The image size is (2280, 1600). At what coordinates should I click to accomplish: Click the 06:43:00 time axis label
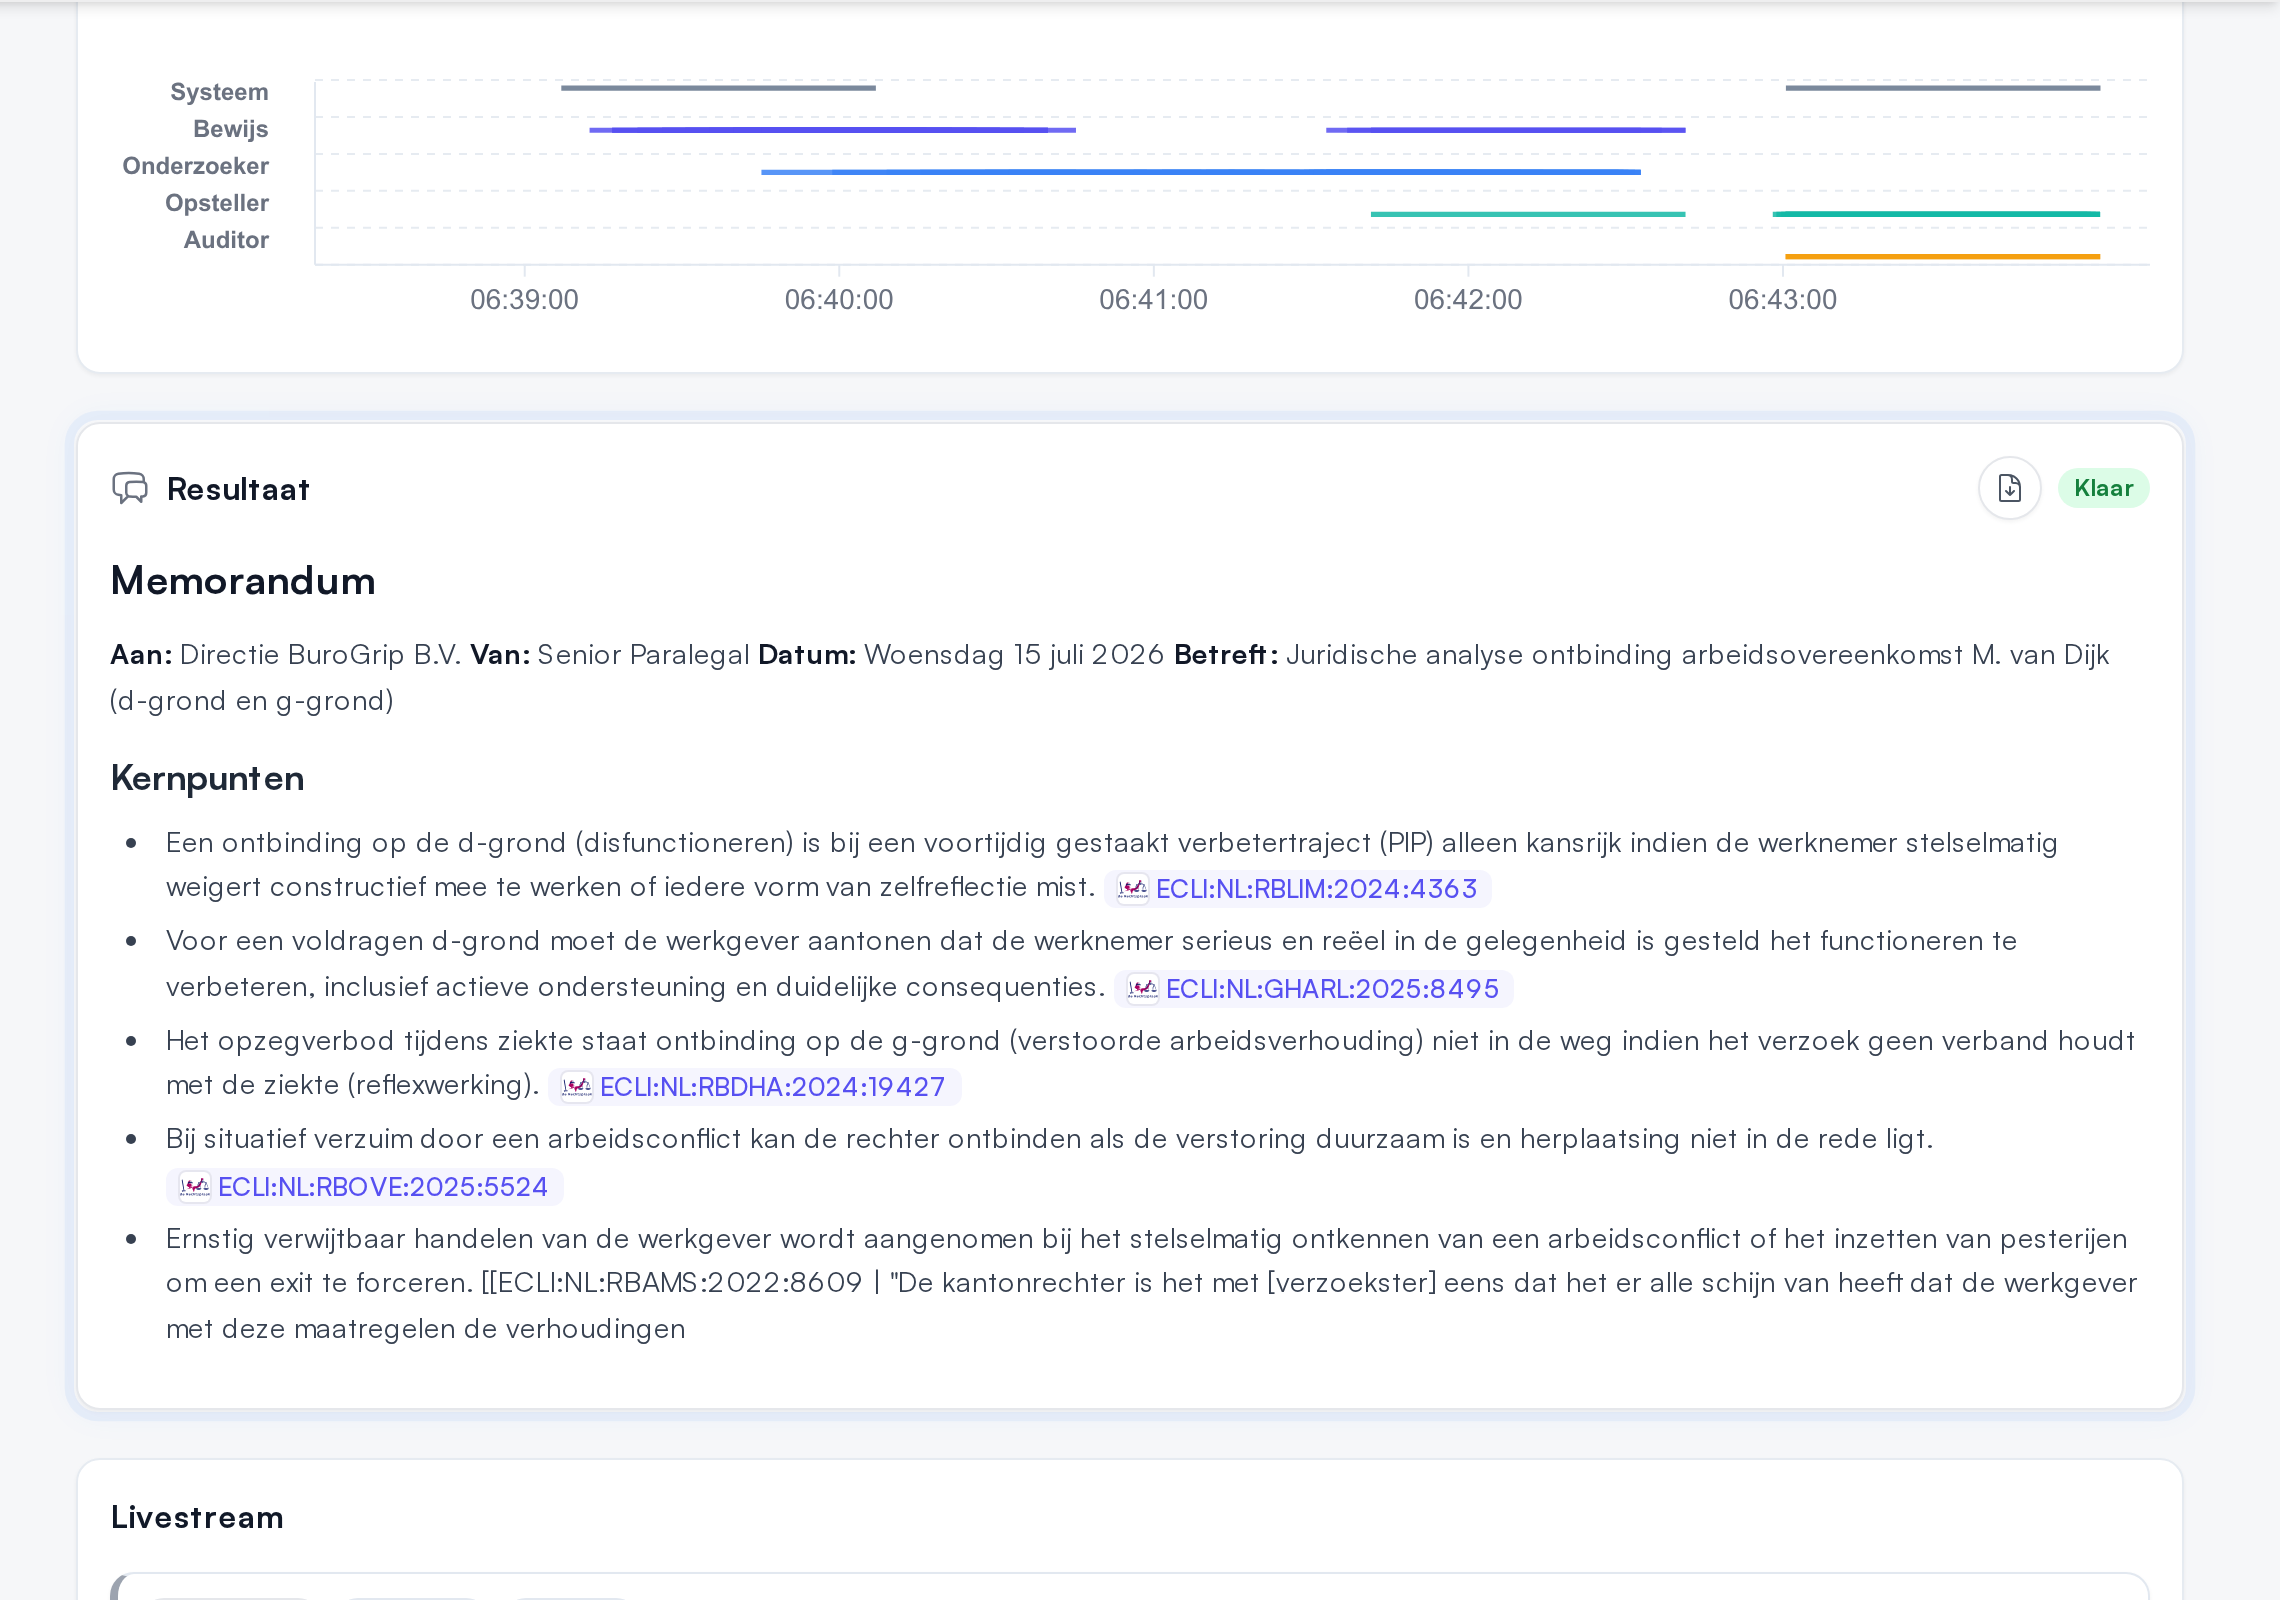pos(1782,300)
